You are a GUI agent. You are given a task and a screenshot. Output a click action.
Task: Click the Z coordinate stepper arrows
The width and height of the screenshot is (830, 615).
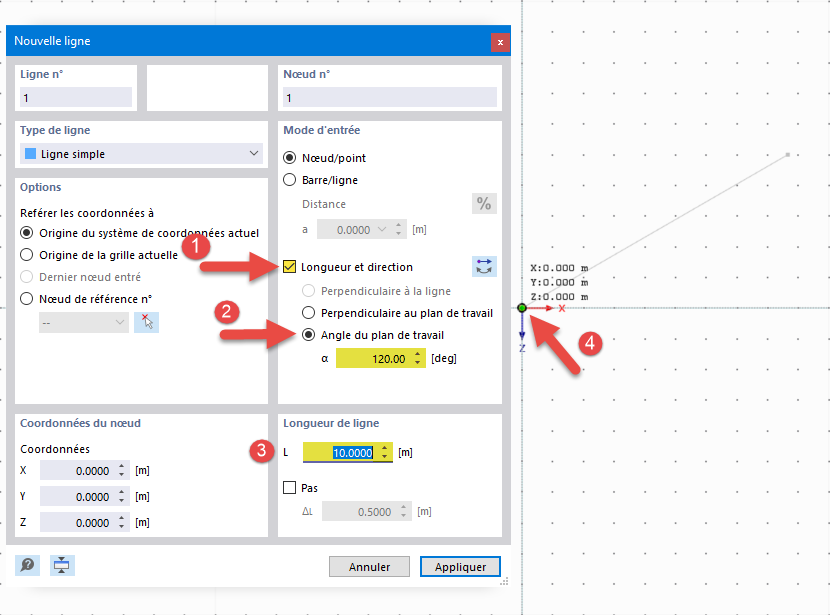point(122,522)
